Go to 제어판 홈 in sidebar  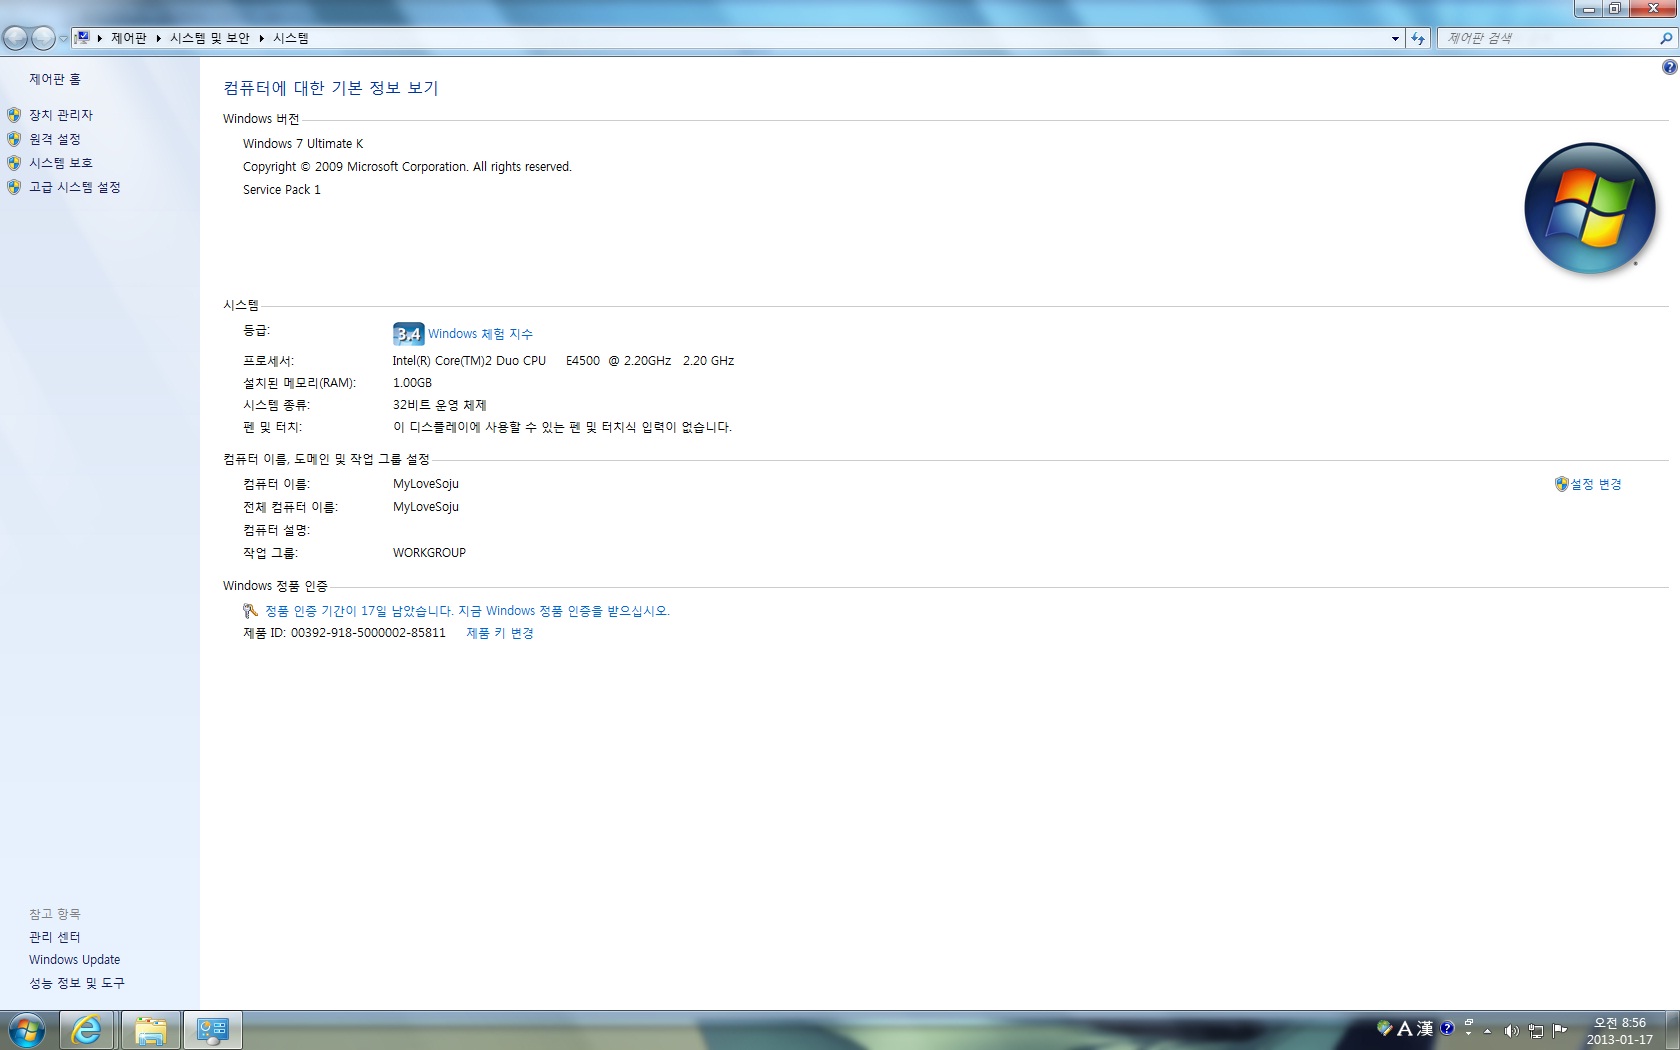click(55, 79)
